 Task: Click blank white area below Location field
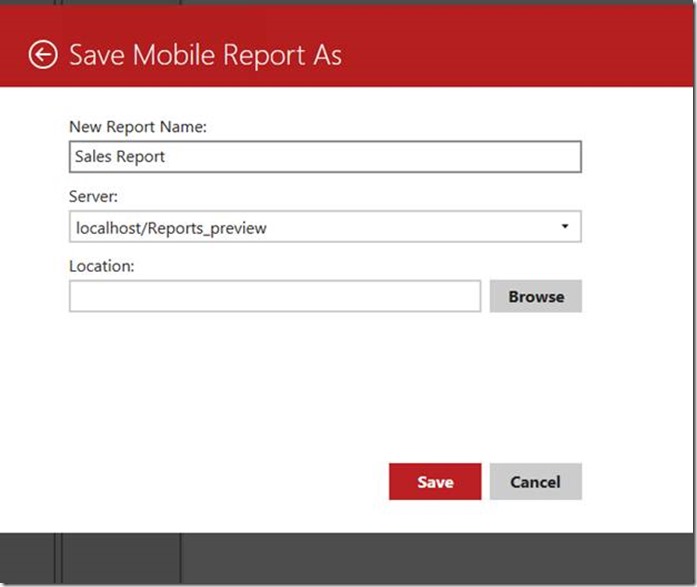coord(324,380)
